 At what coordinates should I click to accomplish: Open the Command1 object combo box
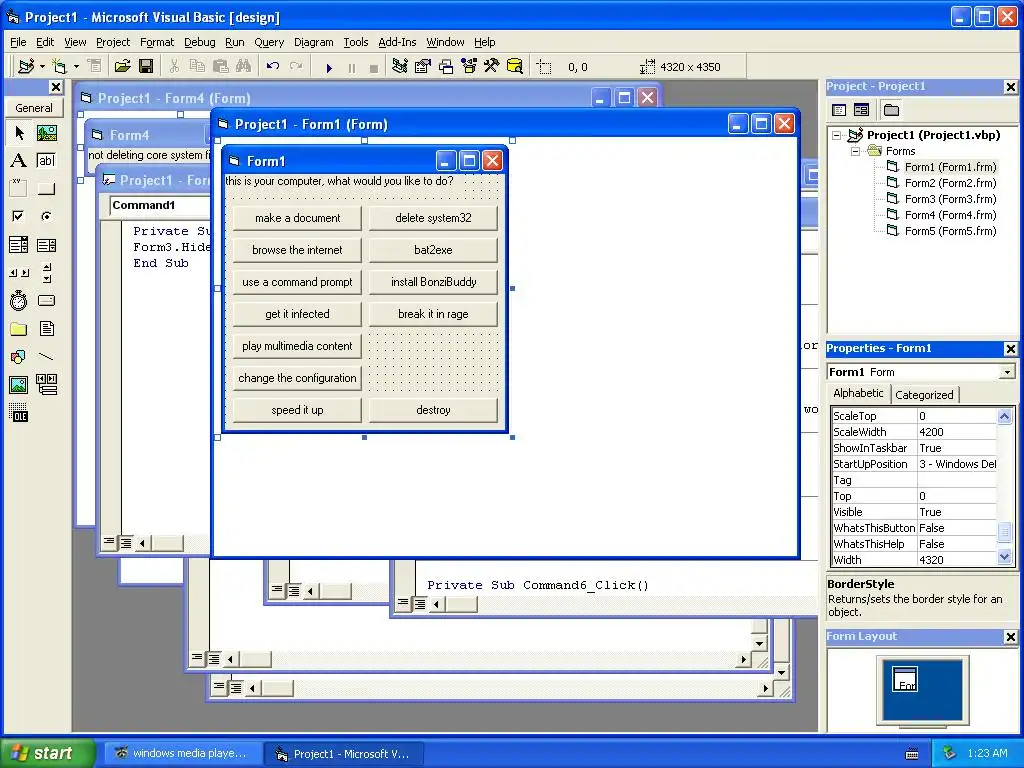coord(161,205)
